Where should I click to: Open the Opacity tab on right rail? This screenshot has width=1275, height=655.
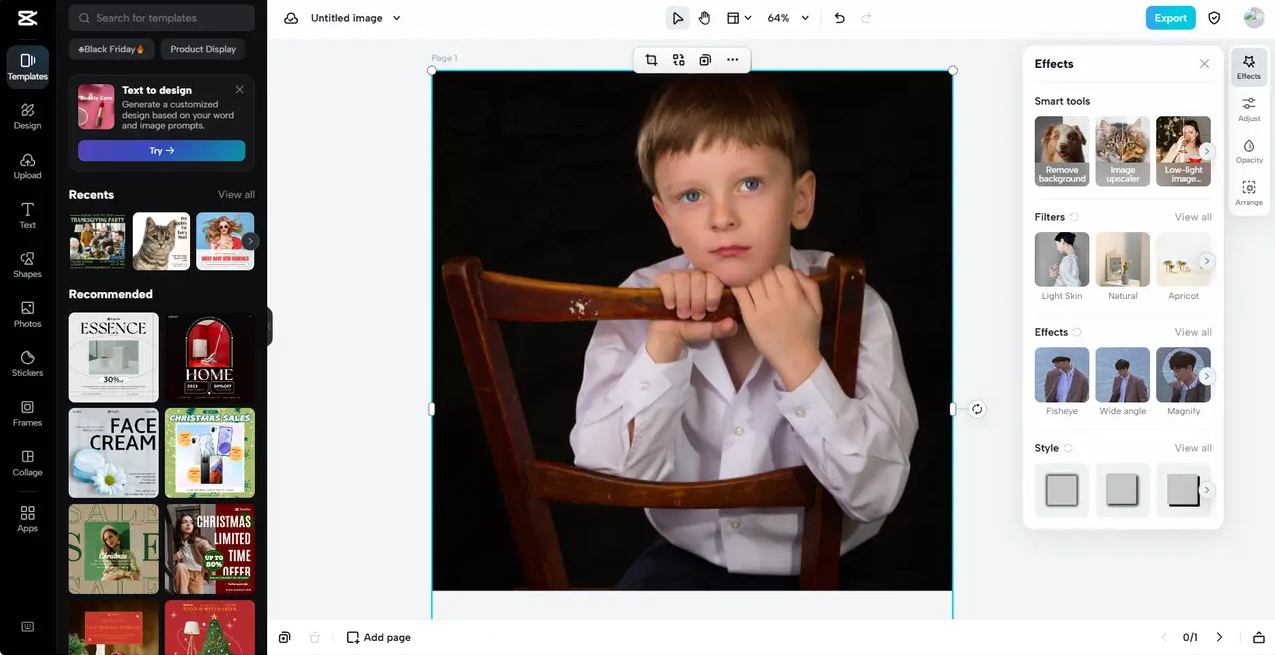pyautogui.click(x=1249, y=151)
